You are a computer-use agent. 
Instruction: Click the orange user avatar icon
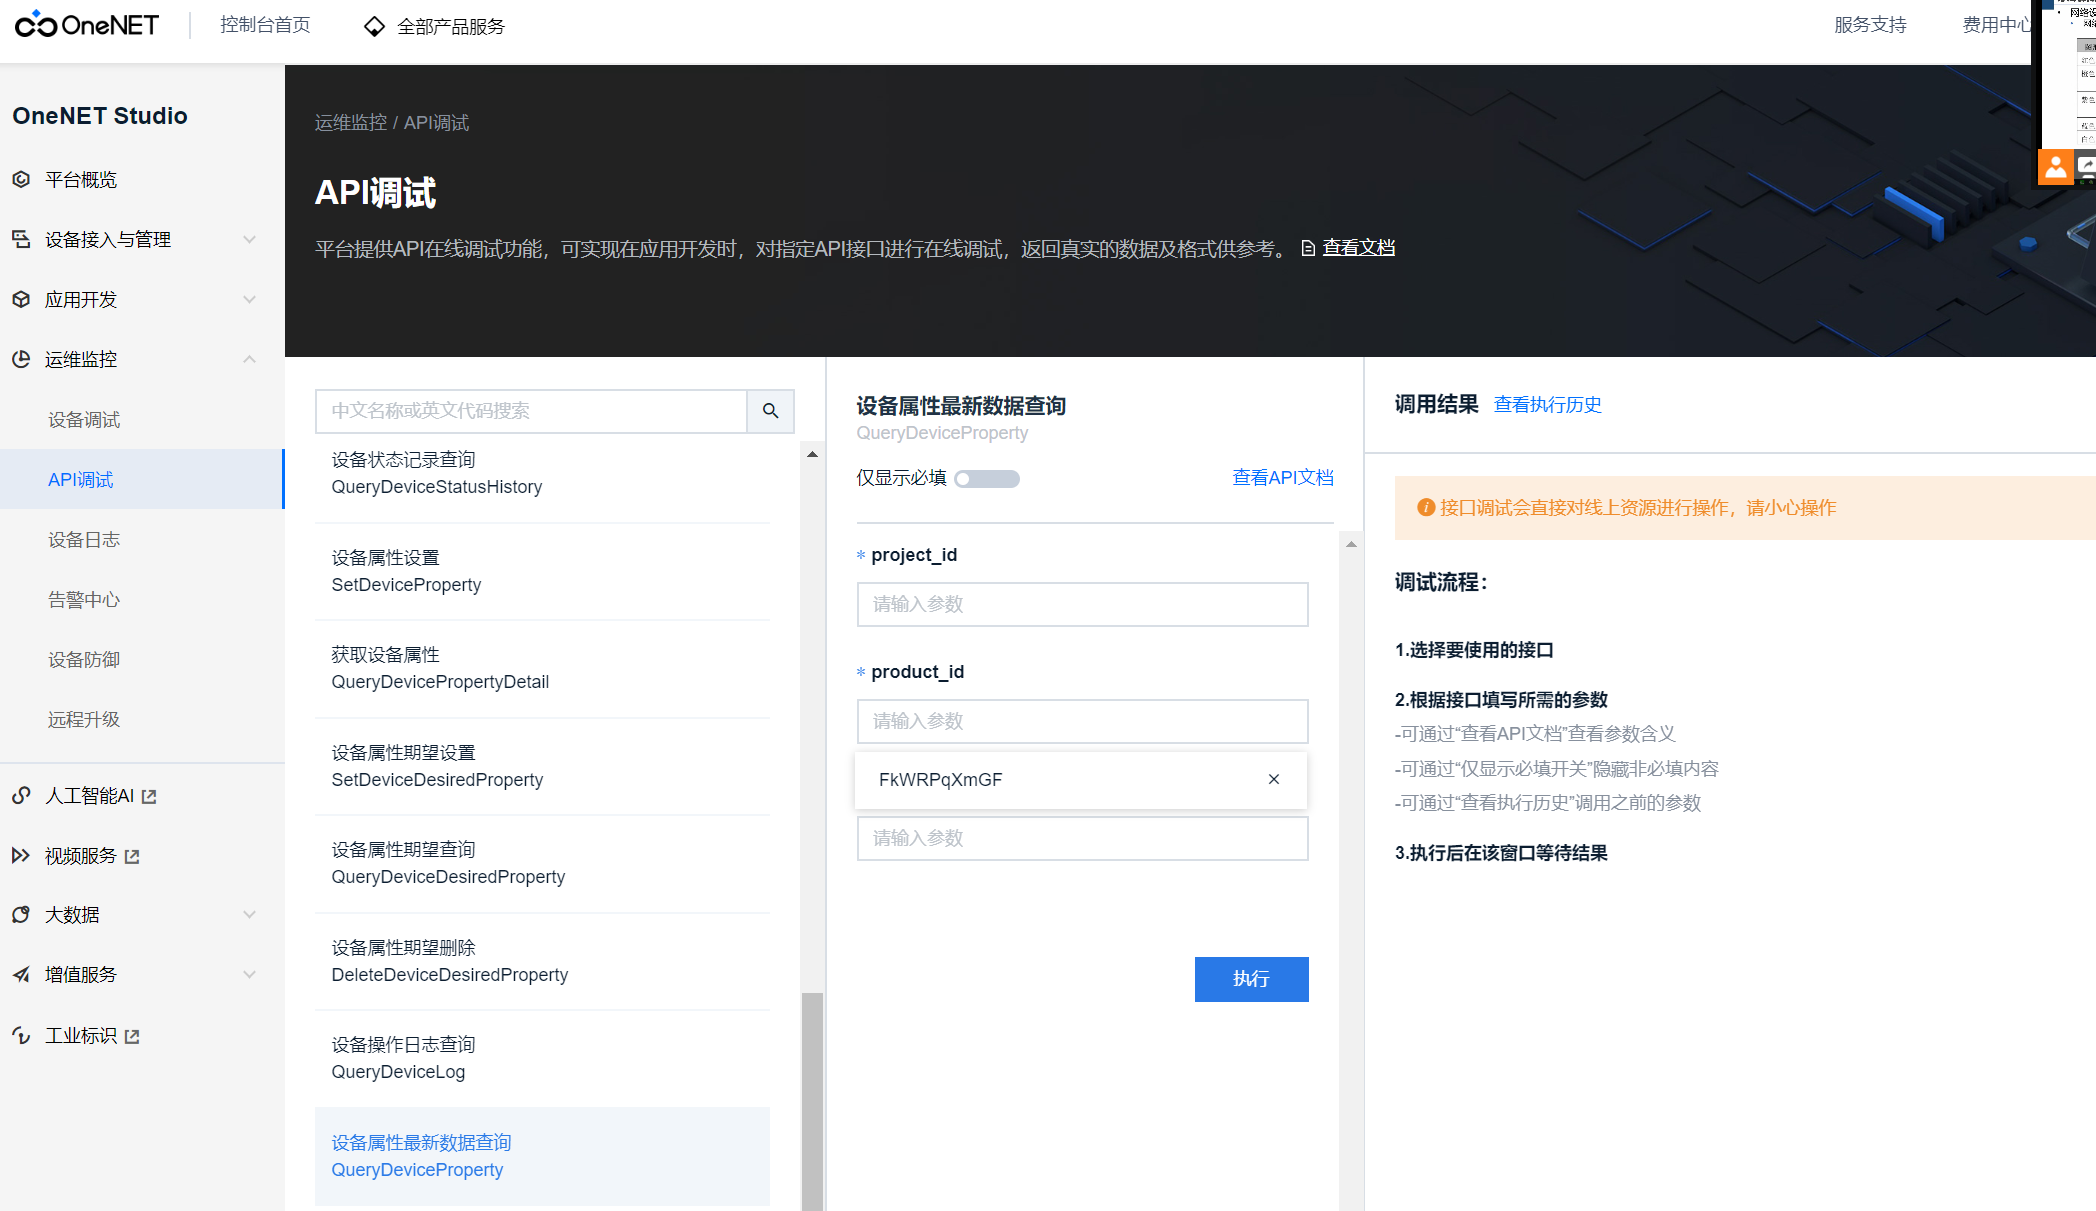(2054, 167)
